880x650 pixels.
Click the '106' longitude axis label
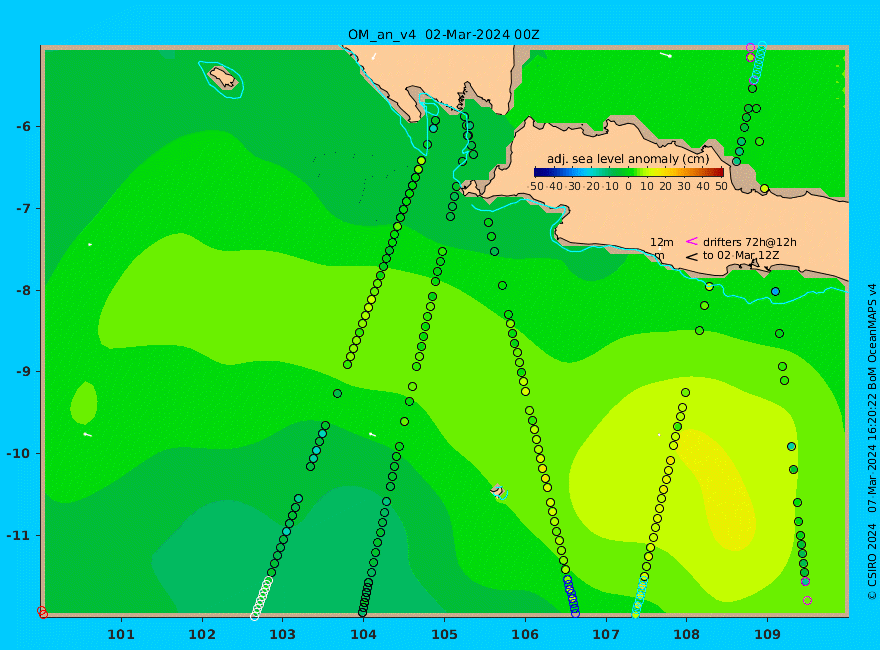coord(525,635)
